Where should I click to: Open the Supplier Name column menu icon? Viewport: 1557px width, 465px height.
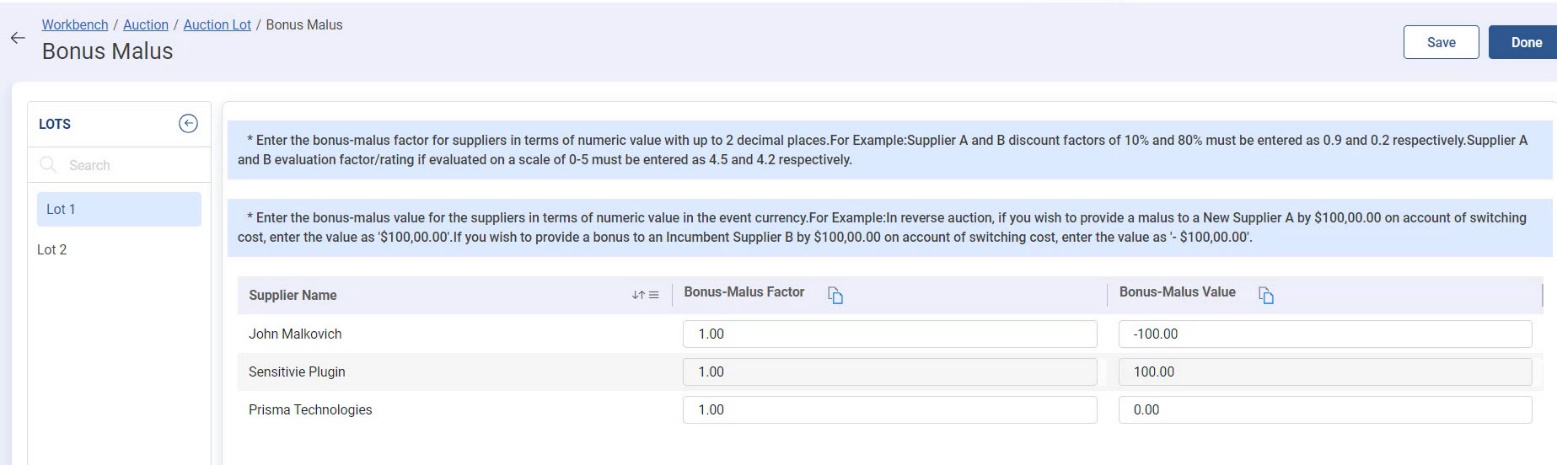tap(654, 295)
